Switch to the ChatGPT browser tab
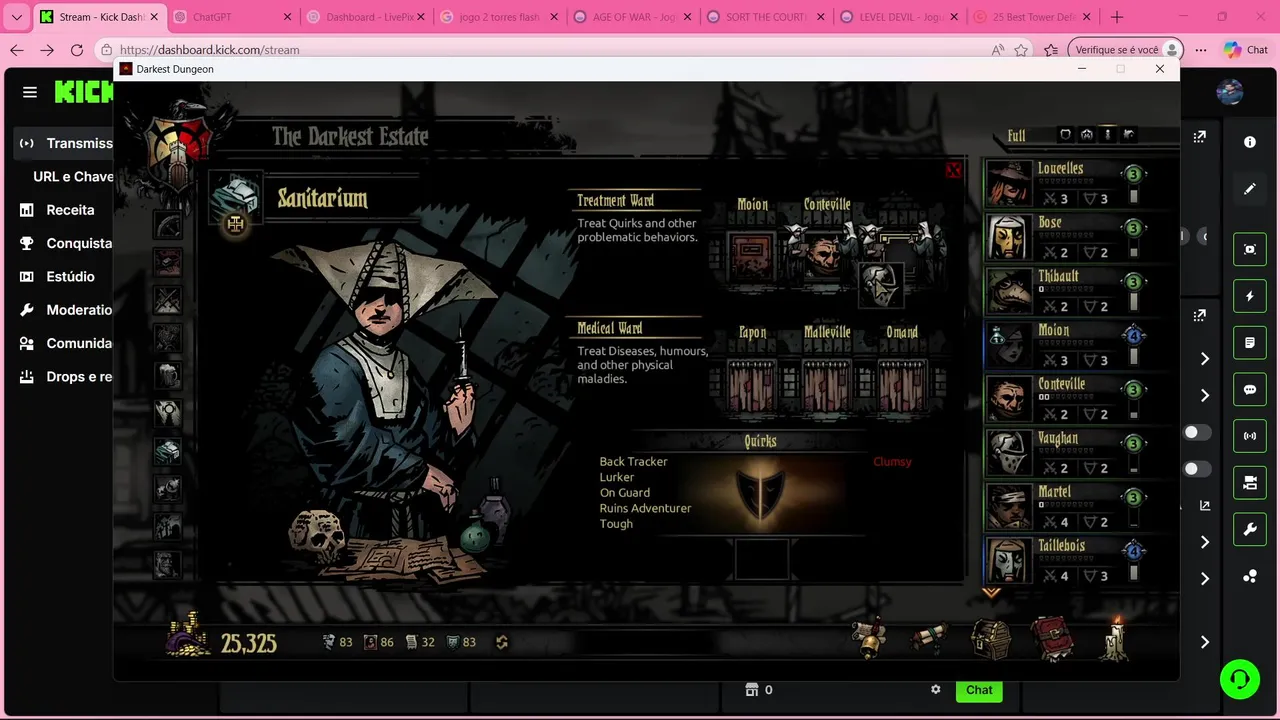Image resolution: width=1280 pixels, height=720 pixels. pyautogui.click(x=232, y=17)
